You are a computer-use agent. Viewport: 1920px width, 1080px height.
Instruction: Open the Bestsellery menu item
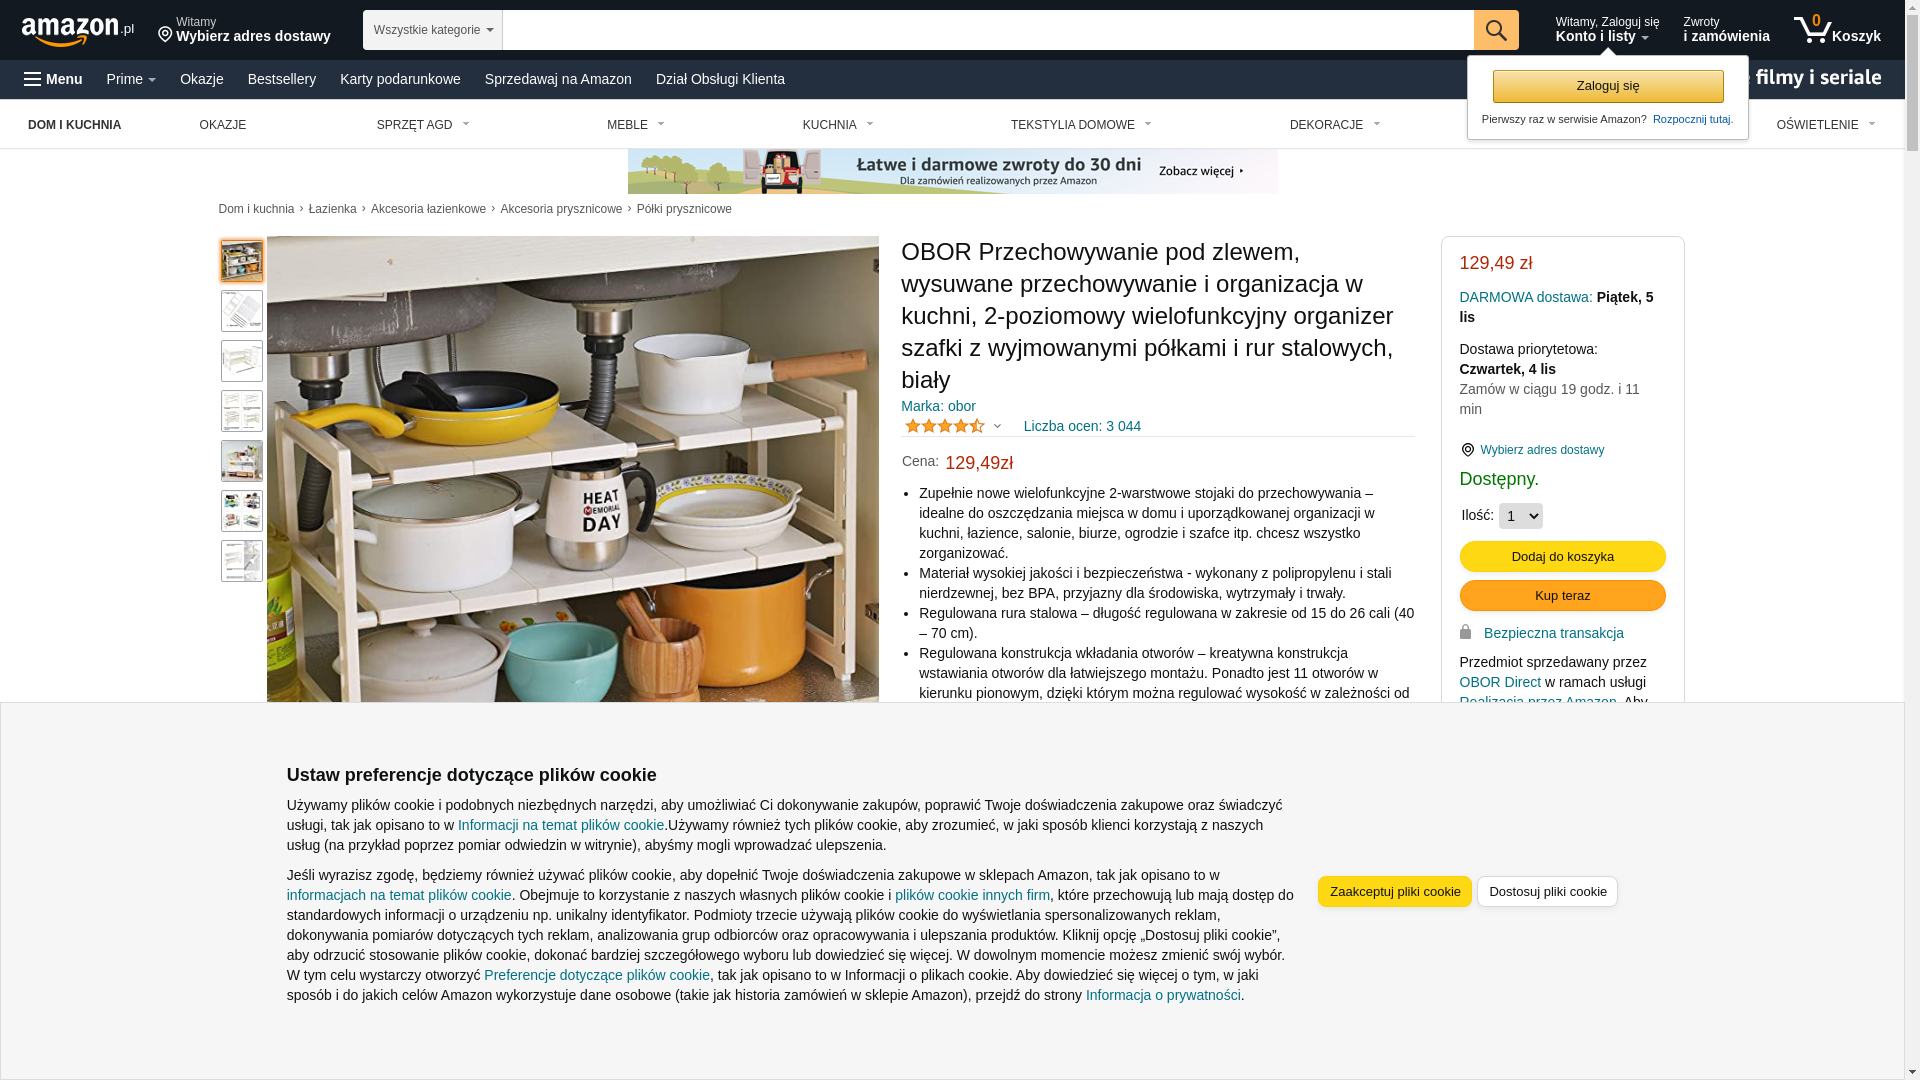282,79
